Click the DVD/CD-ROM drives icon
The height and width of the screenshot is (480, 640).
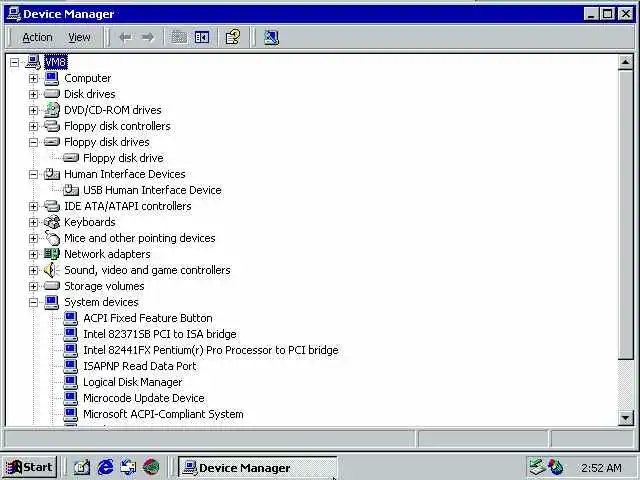(x=52, y=110)
